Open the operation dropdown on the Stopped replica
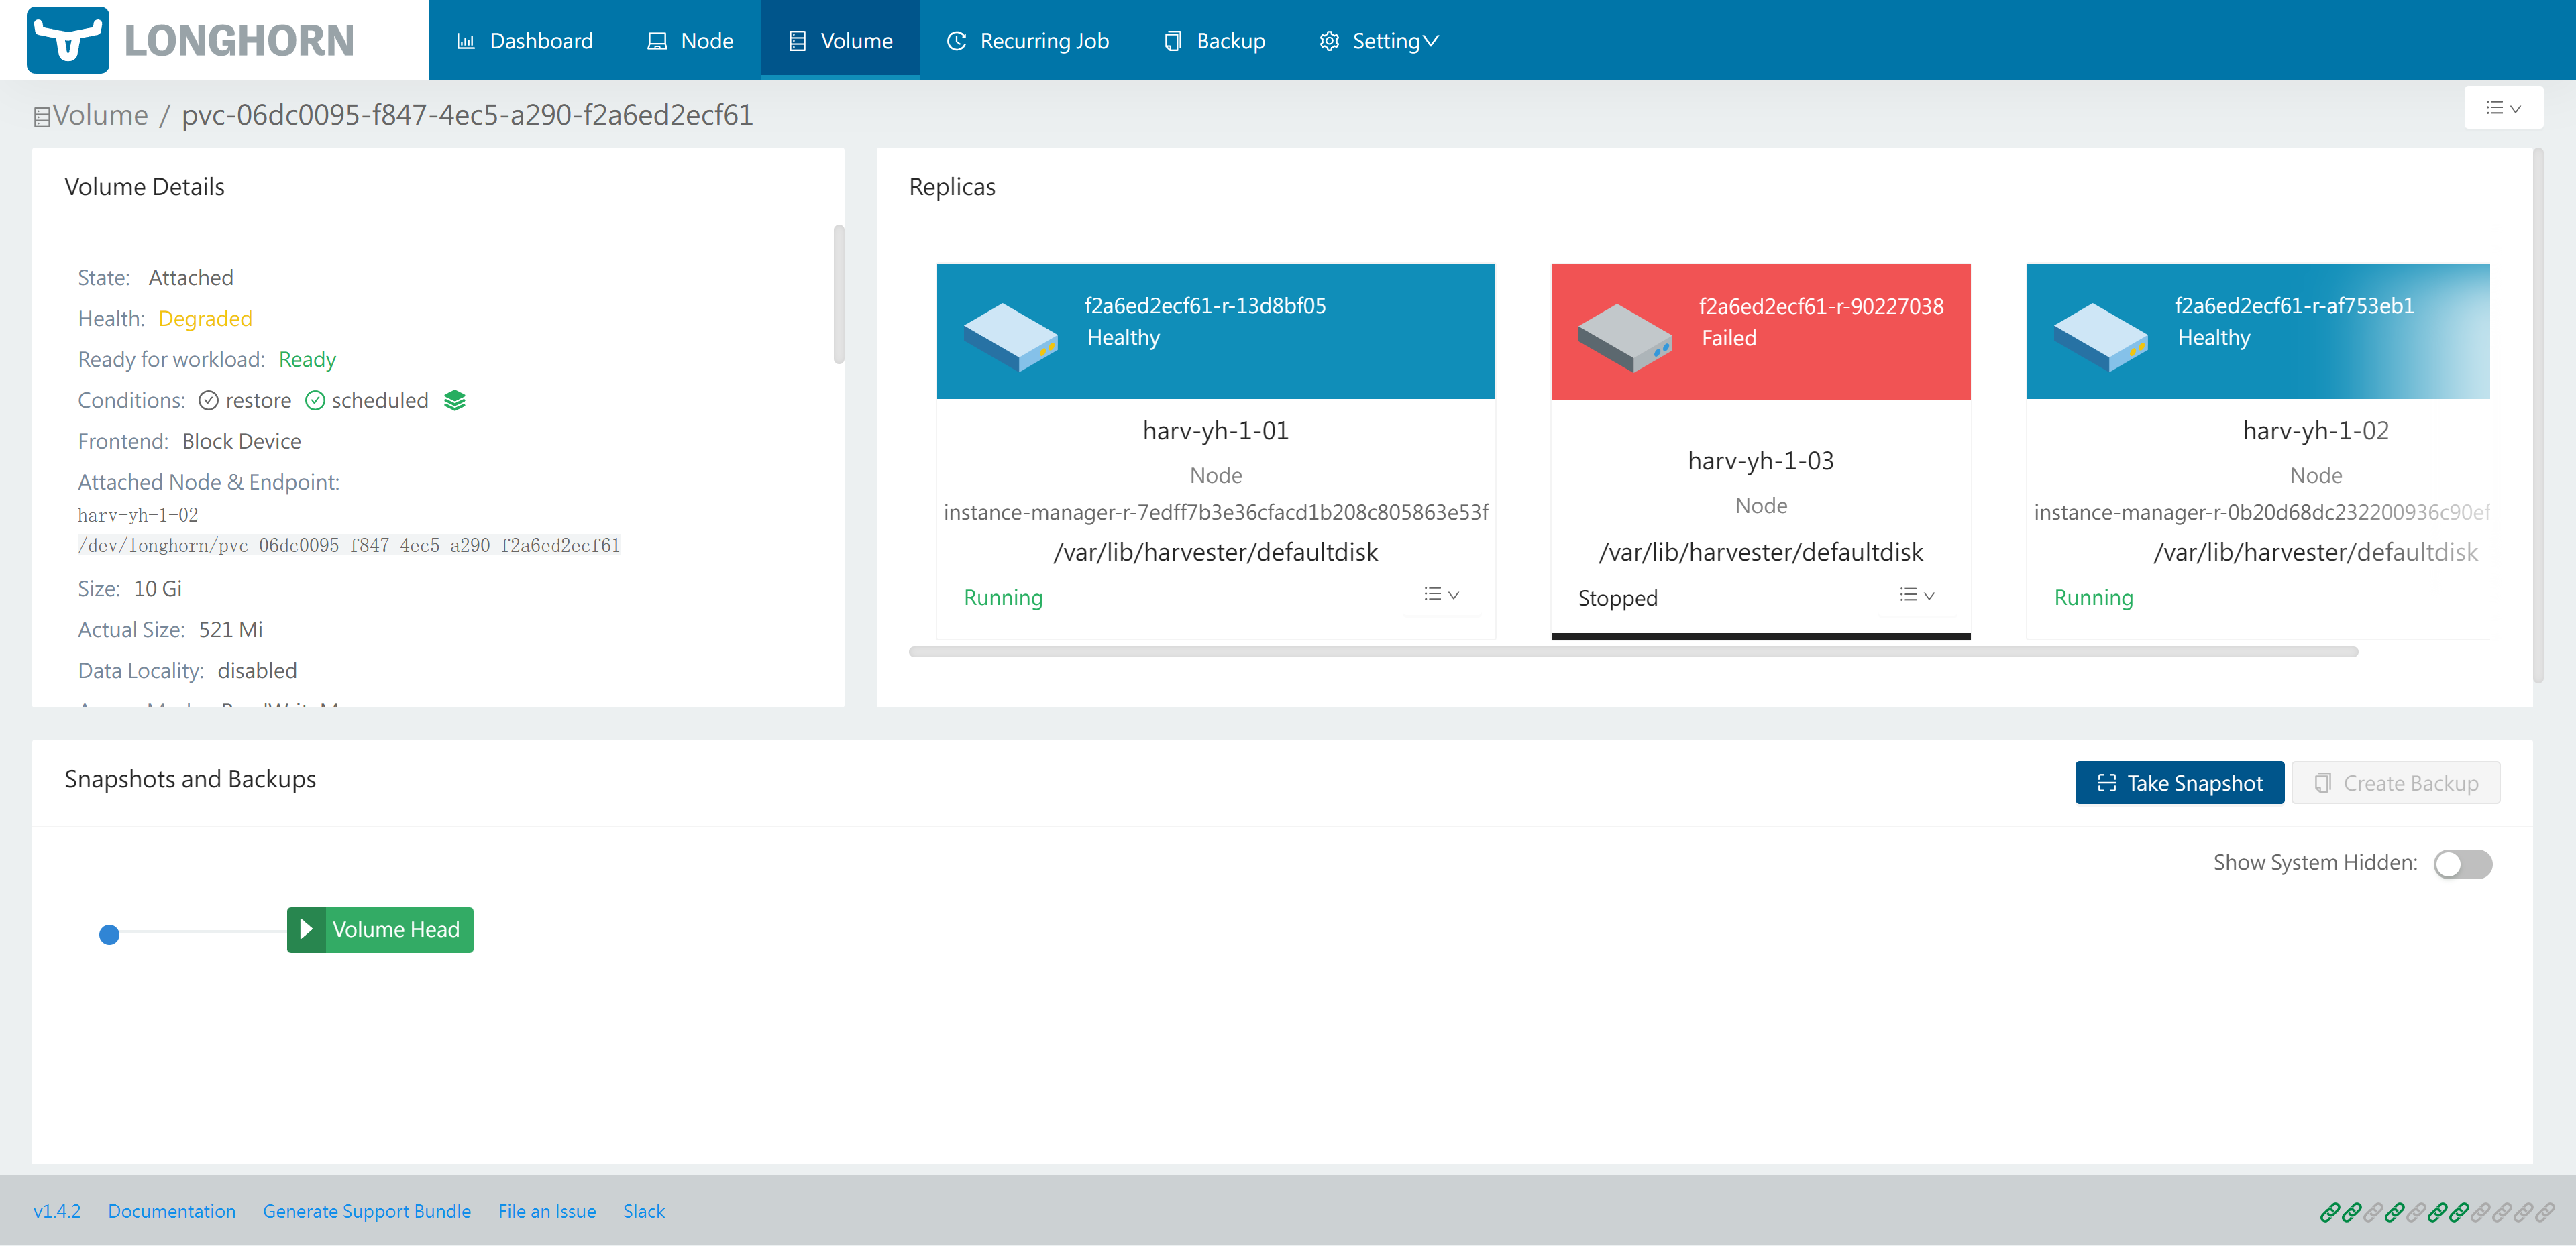Image resolution: width=2576 pixels, height=1246 pixels. pos(1916,594)
